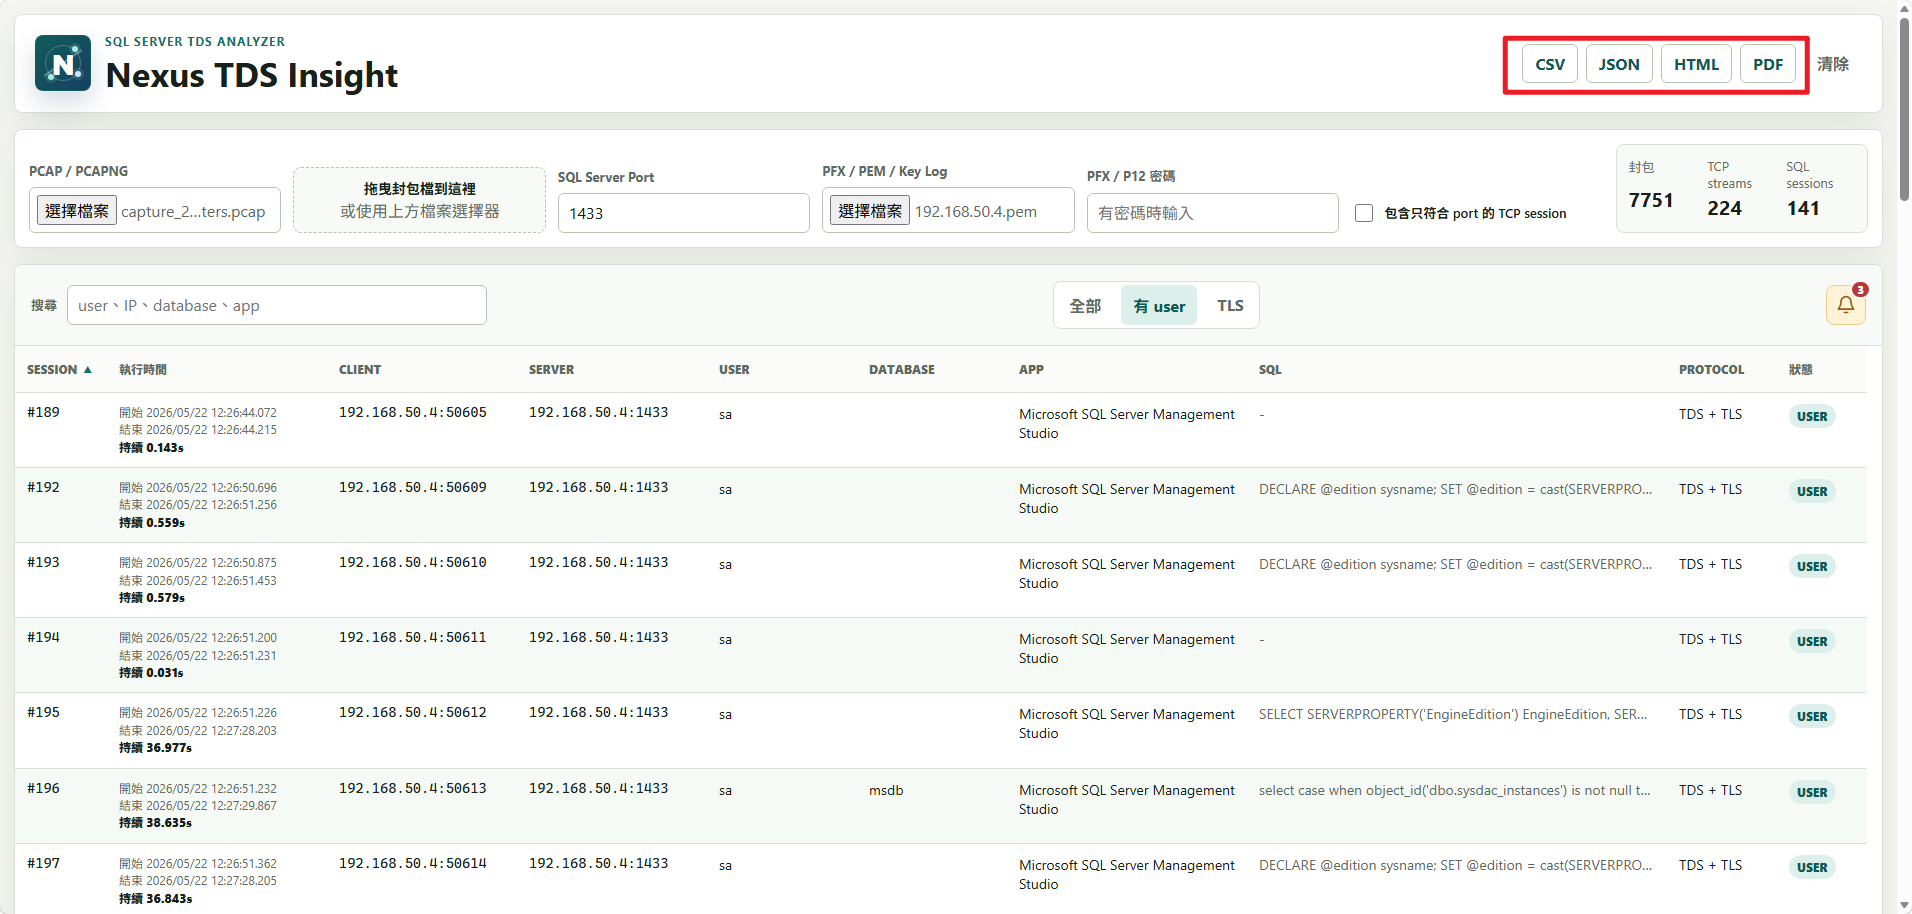
Task: Click USER status badge of session #189
Action: 1812,416
